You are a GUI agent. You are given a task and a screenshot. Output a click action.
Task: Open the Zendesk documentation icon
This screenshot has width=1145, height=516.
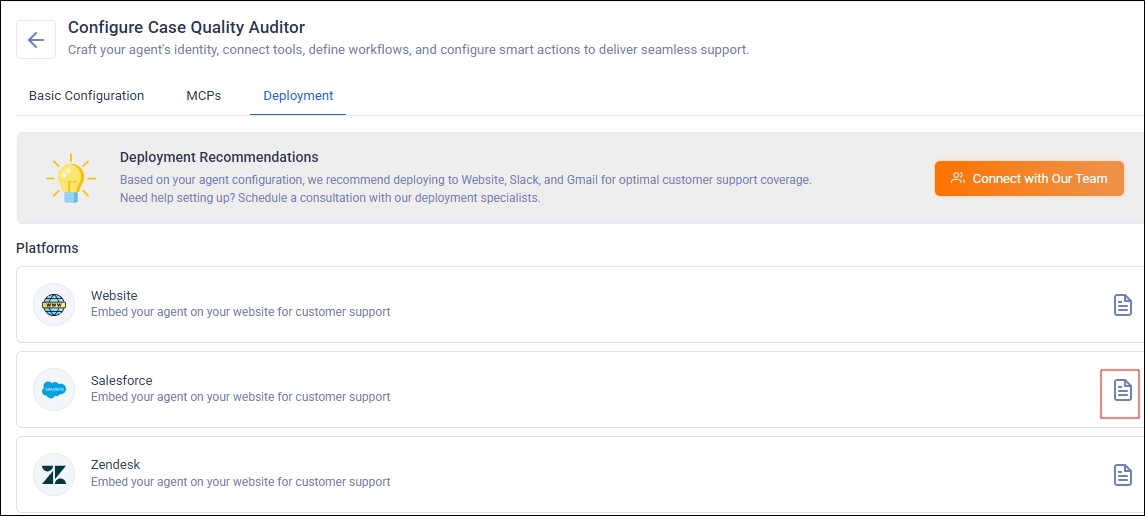[x=1122, y=474]
